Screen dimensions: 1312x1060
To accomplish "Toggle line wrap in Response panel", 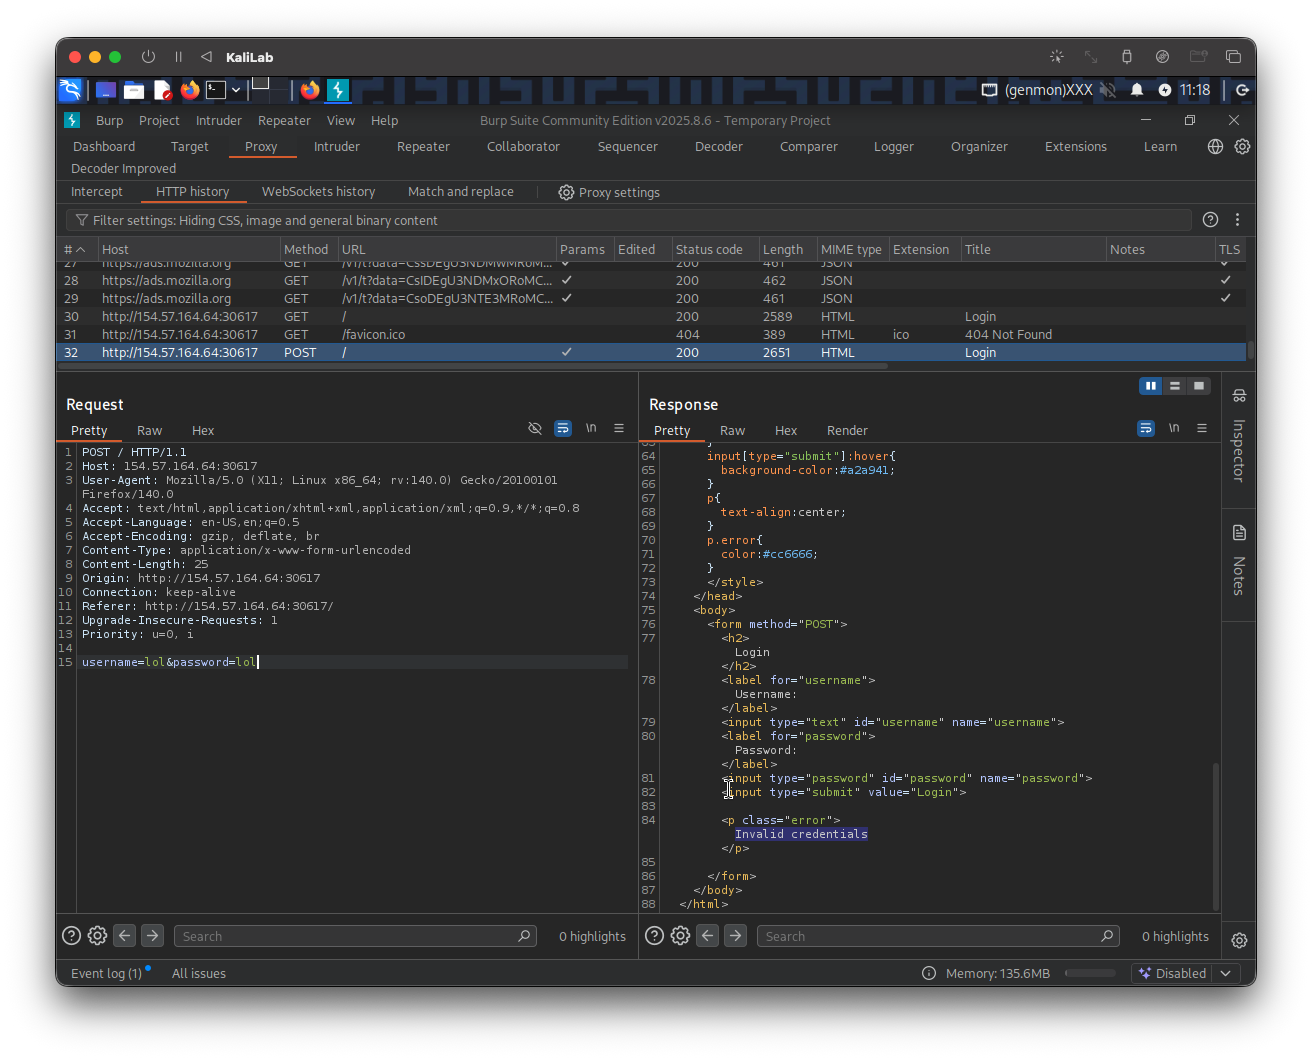I will point(1146,428).
